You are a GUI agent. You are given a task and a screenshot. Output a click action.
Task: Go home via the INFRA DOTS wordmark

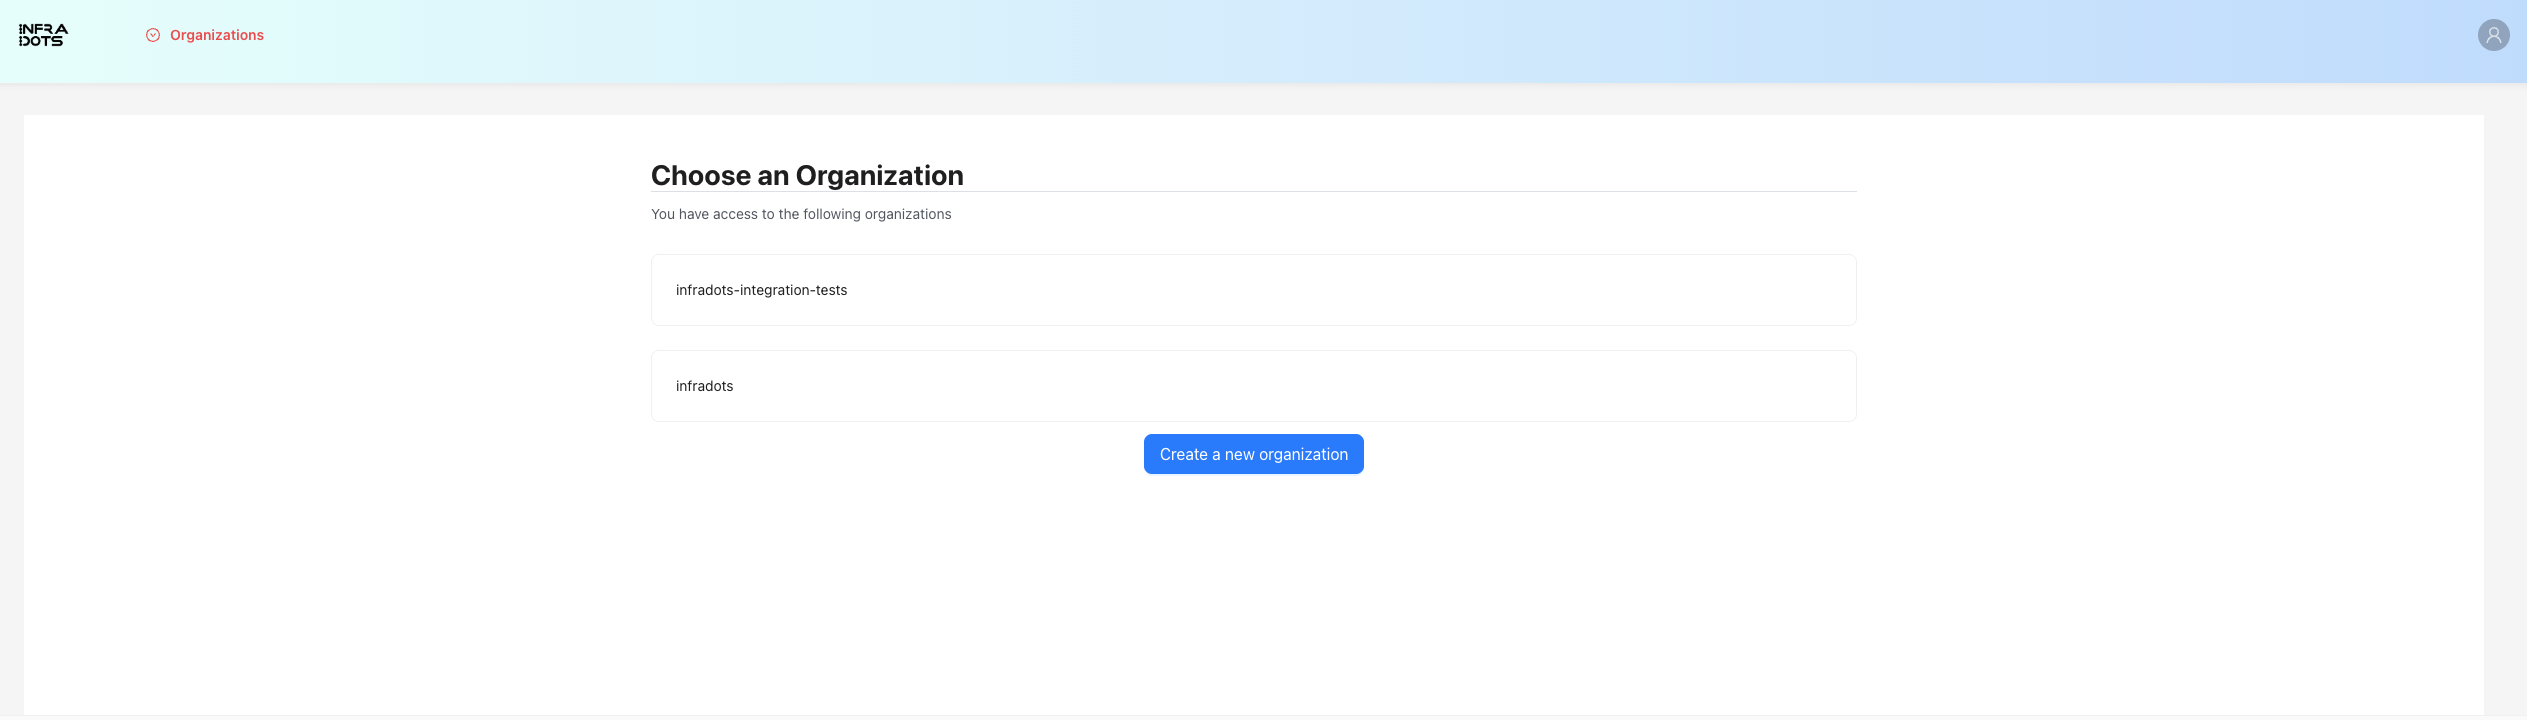pyautogui.click(x=43, y=35)
